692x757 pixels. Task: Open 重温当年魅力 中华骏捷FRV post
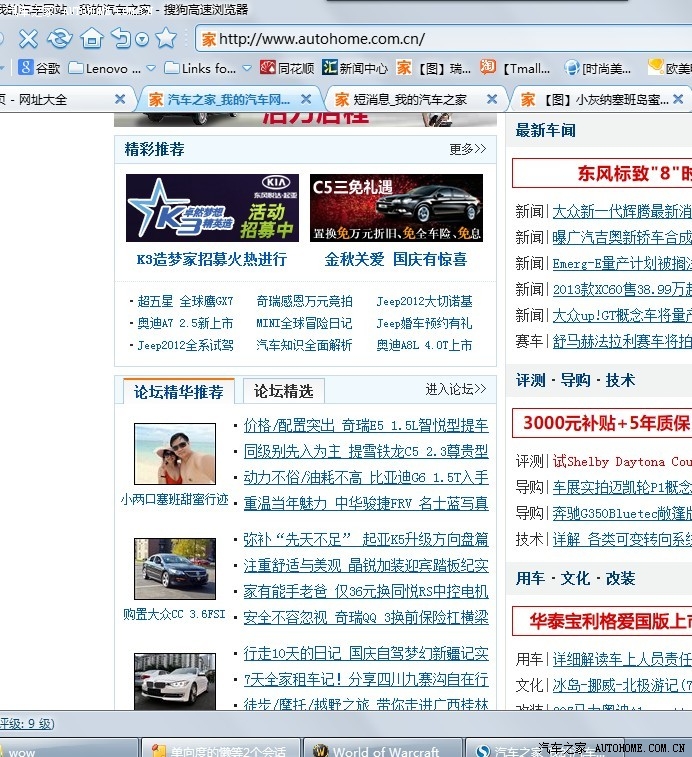point(366,504)
